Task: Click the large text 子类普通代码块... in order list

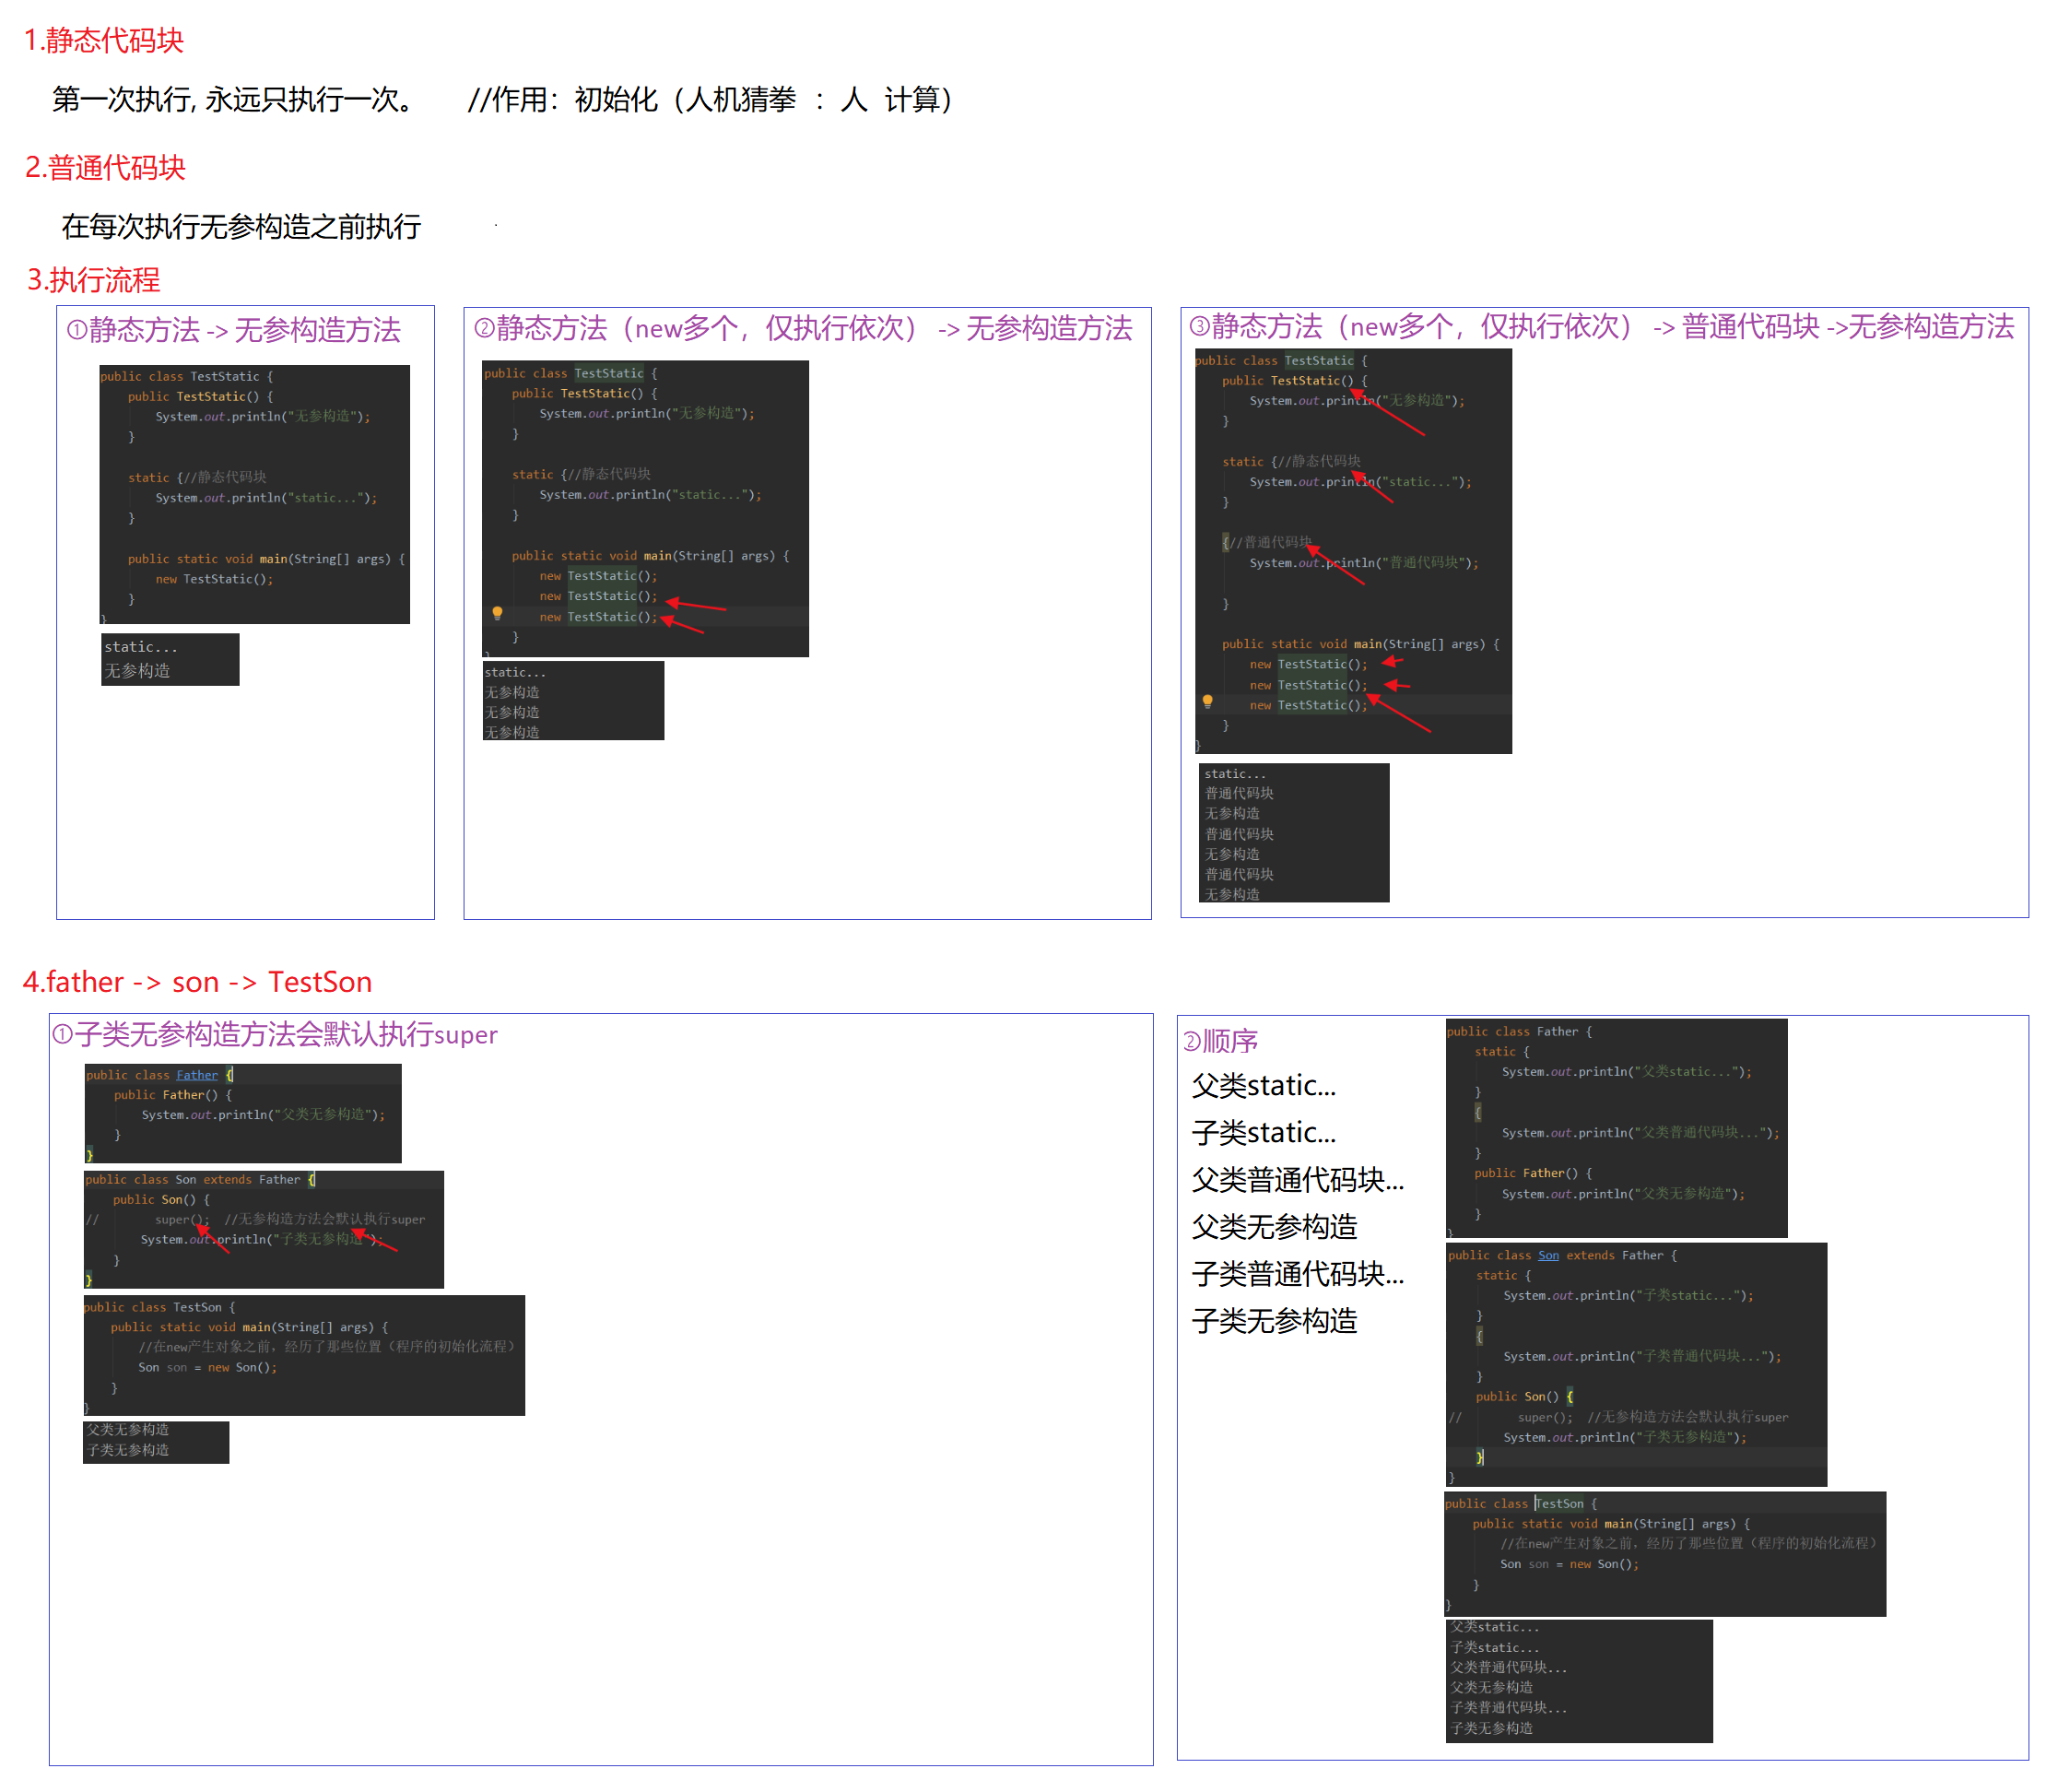Action: pyautogui.click(x=1297, y=1274)
